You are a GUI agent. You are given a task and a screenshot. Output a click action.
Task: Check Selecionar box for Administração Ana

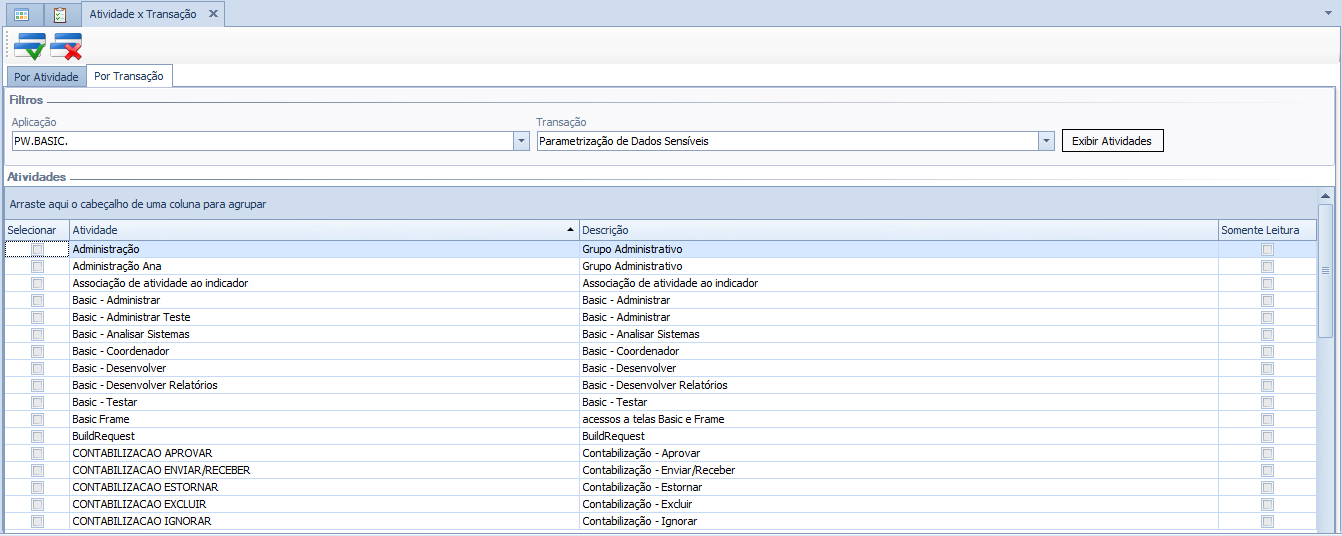(x=38, y=266)
